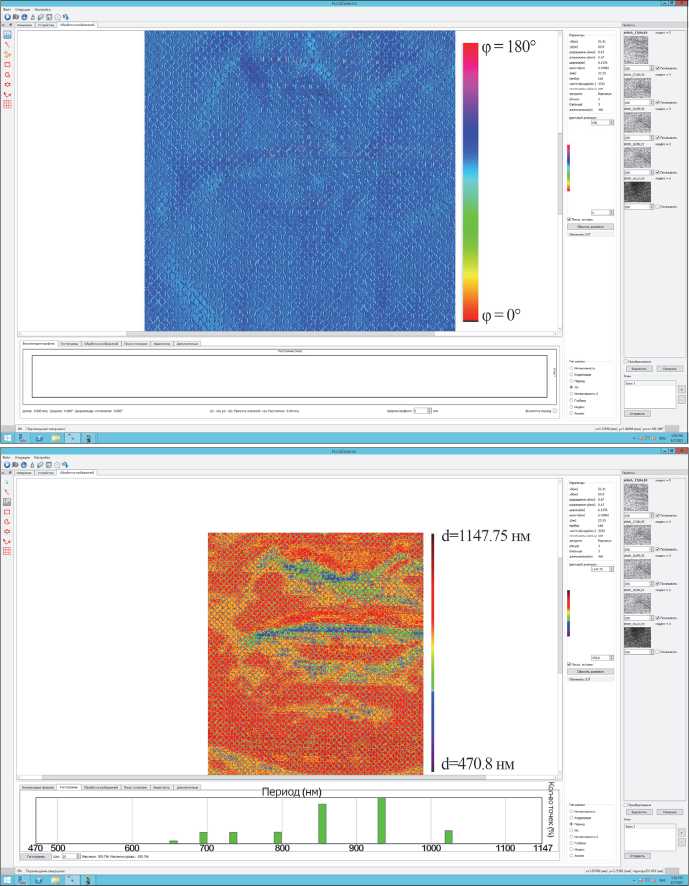Click left button under the transformations checkbox, top window

[639, 369]
